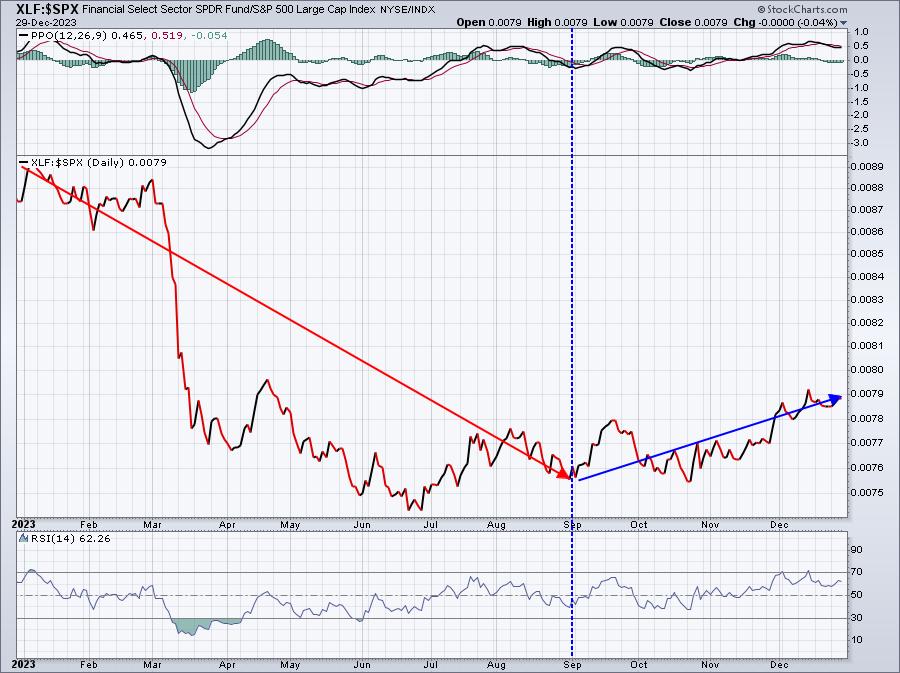900x673 pixels.
Task: Click the RSI(14) 62.26 legend label
Action: click(x=70, y=538)
